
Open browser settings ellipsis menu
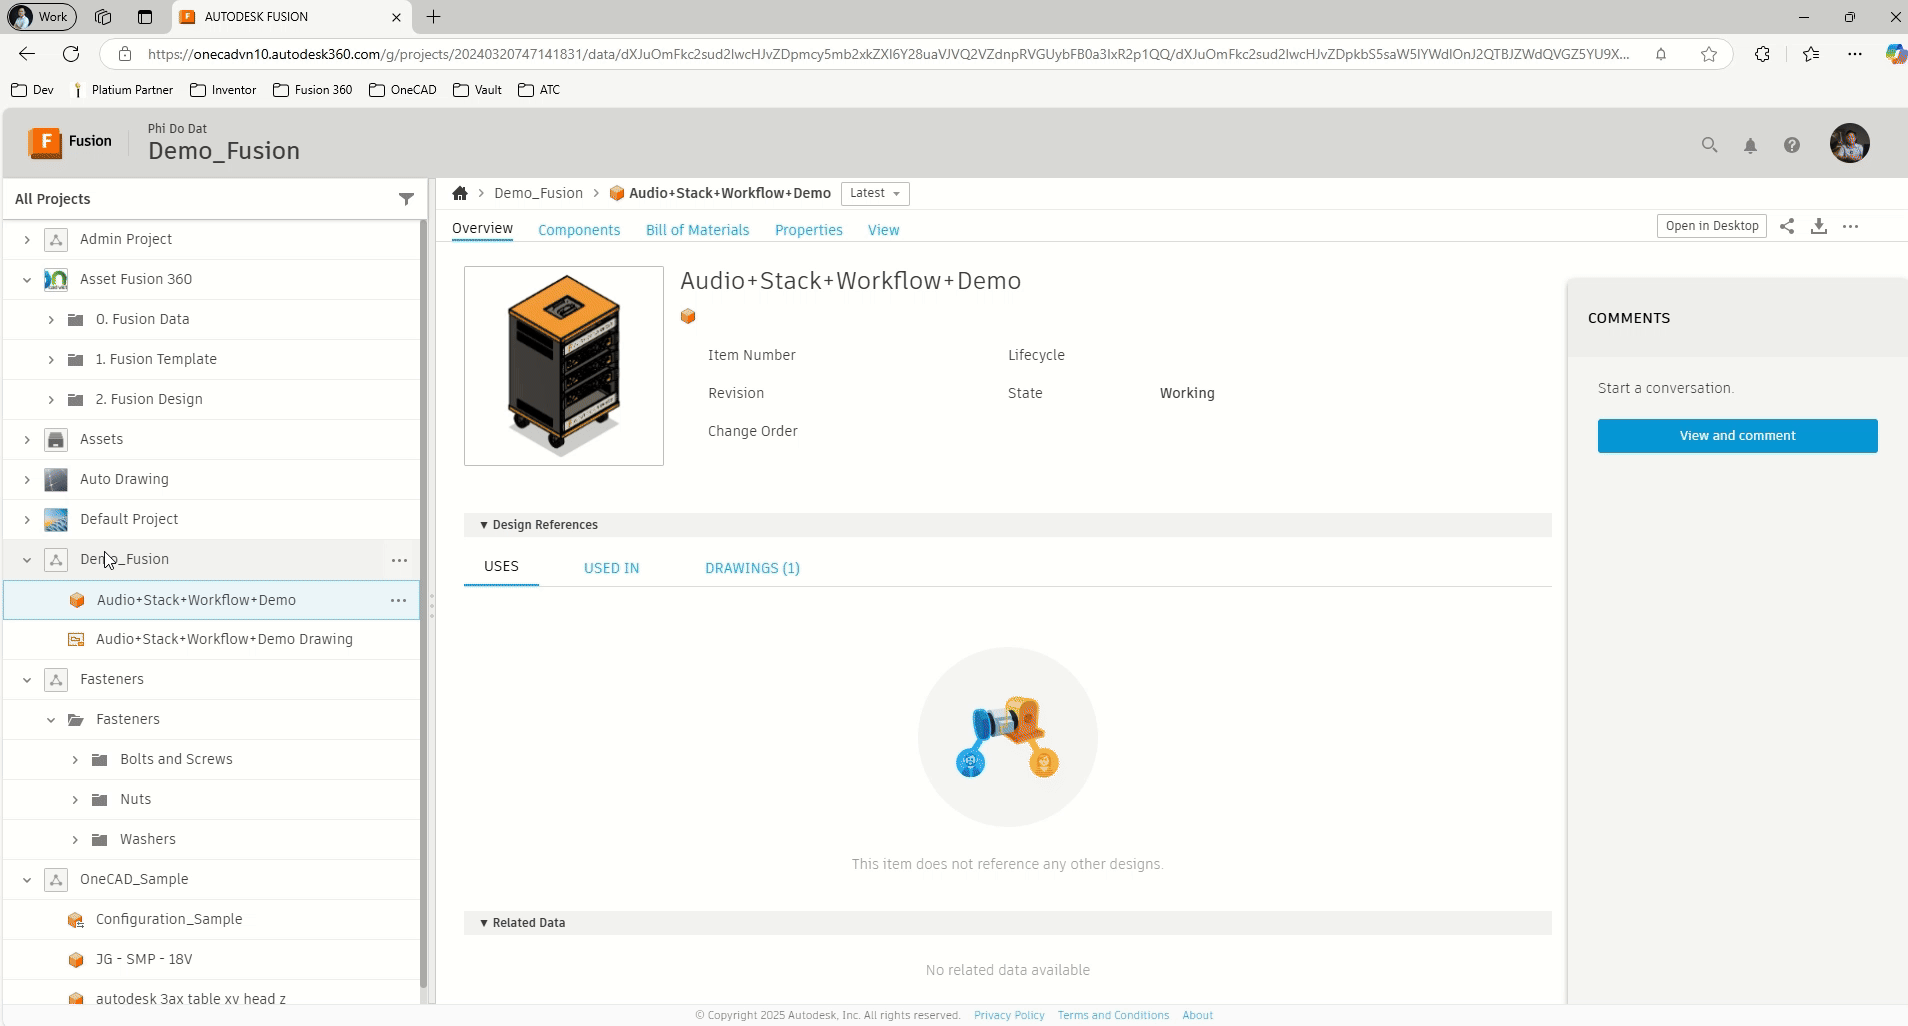click(x=1855, y=54)
